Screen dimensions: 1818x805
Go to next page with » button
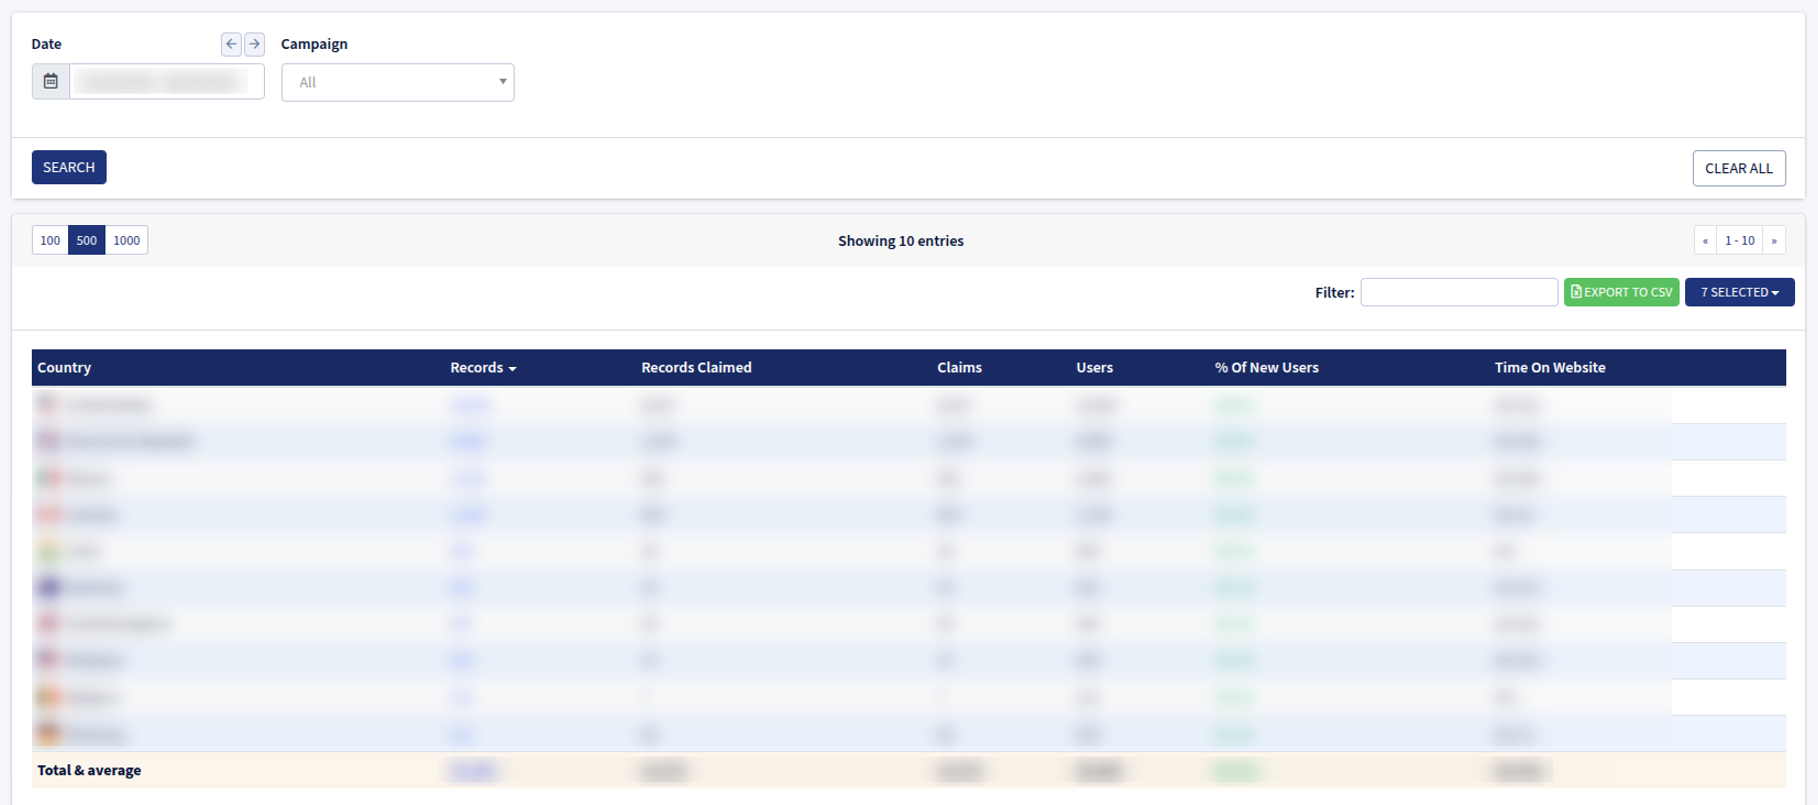pos(1774,240)
